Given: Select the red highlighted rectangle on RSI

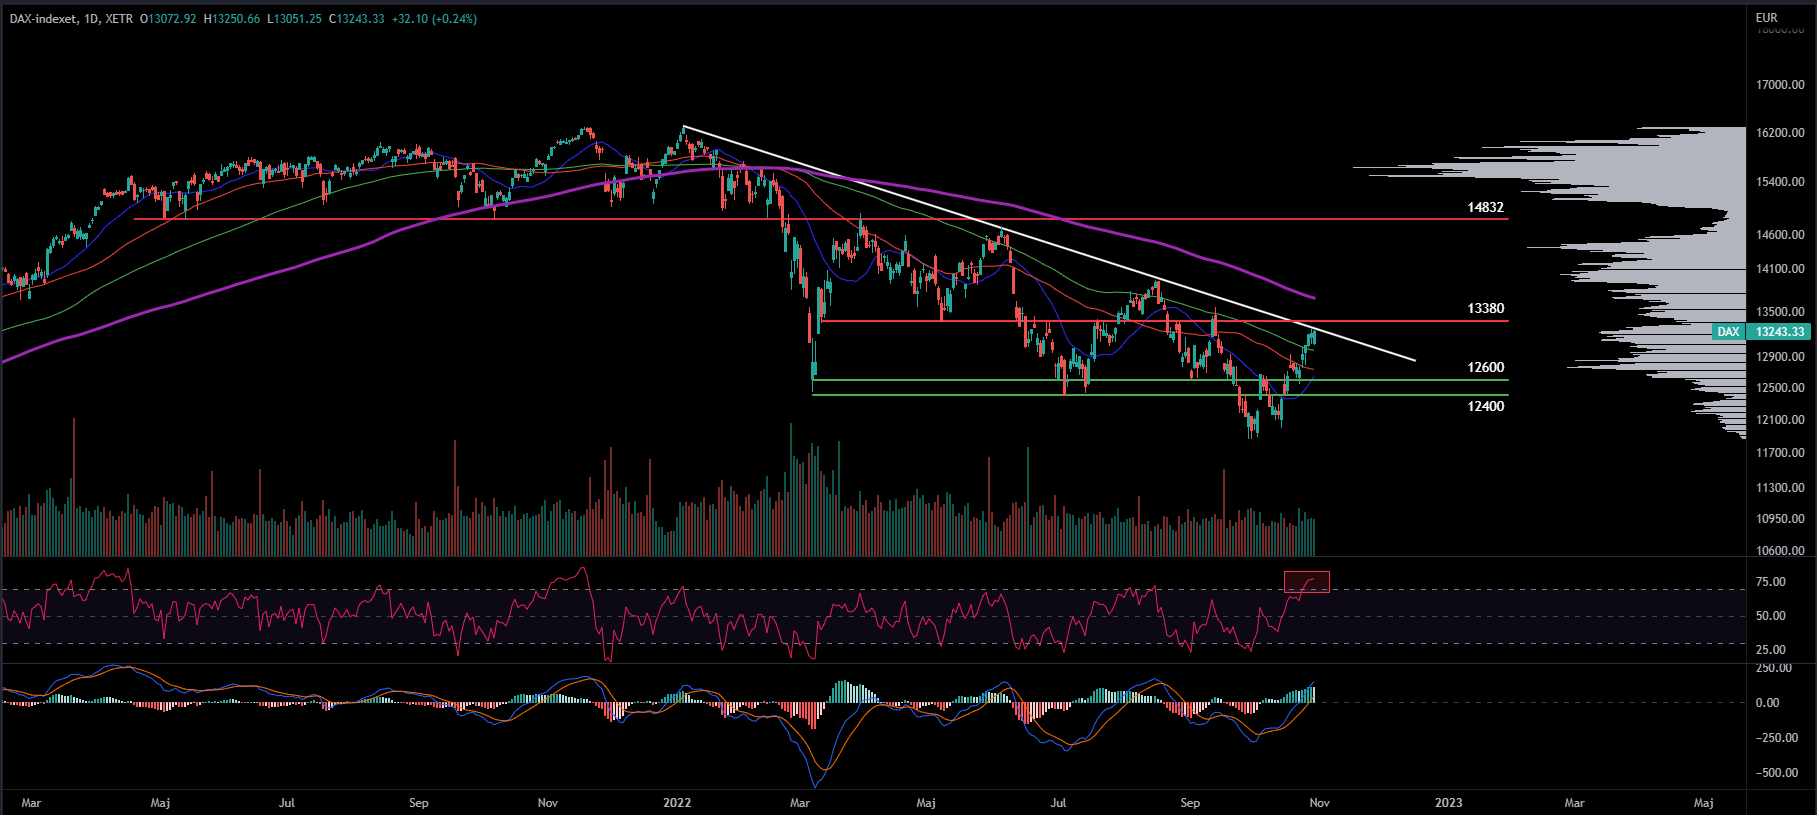Looking at the screenshot, I should pos(1306,581).
